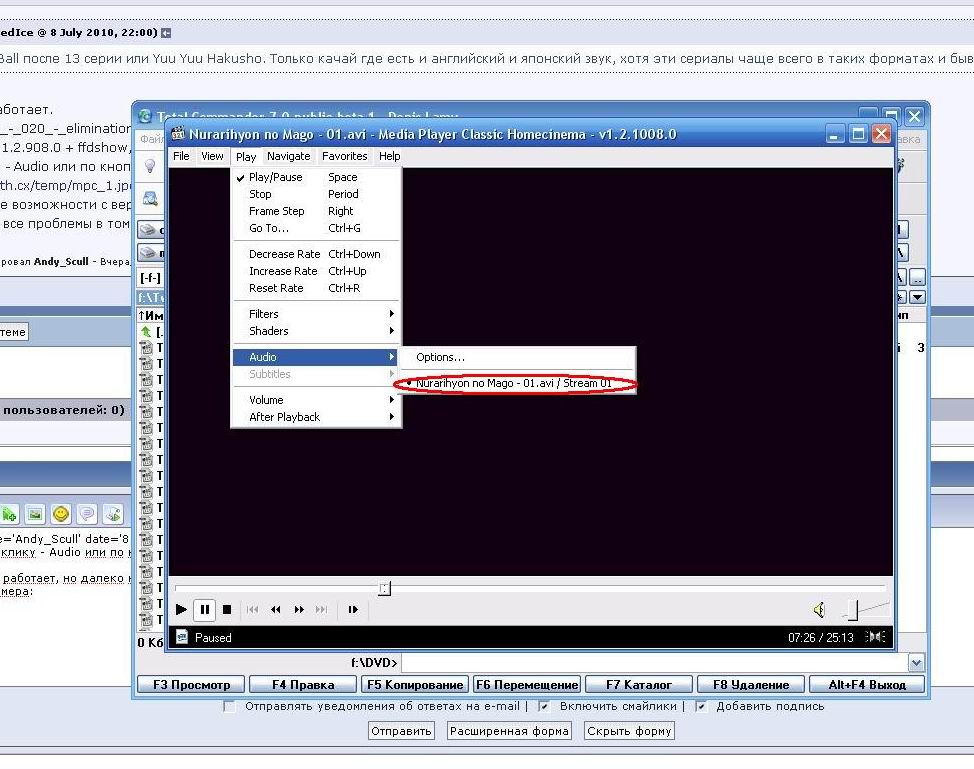
Task: Open audio Options... in the submenu
Action: [517, 357]
